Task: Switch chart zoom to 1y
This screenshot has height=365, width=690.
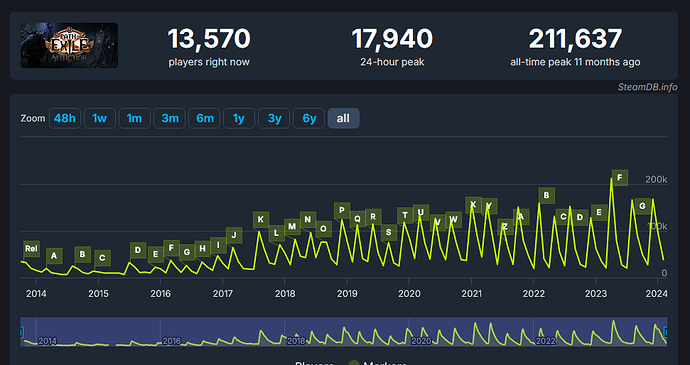Action: click(x=239, y=118)
